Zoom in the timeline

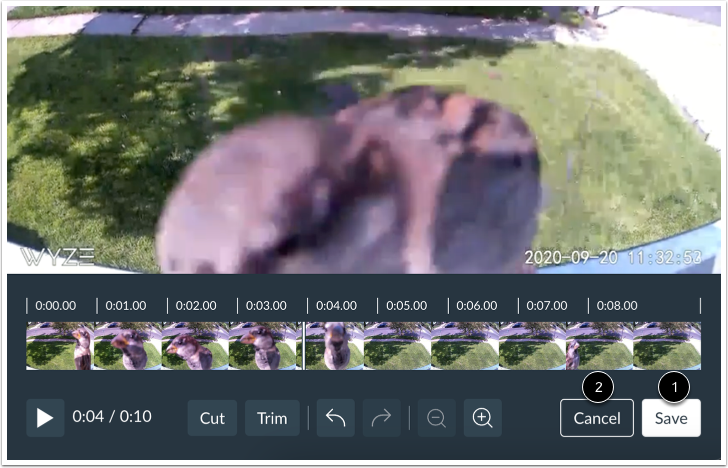(x=482, y=417)
